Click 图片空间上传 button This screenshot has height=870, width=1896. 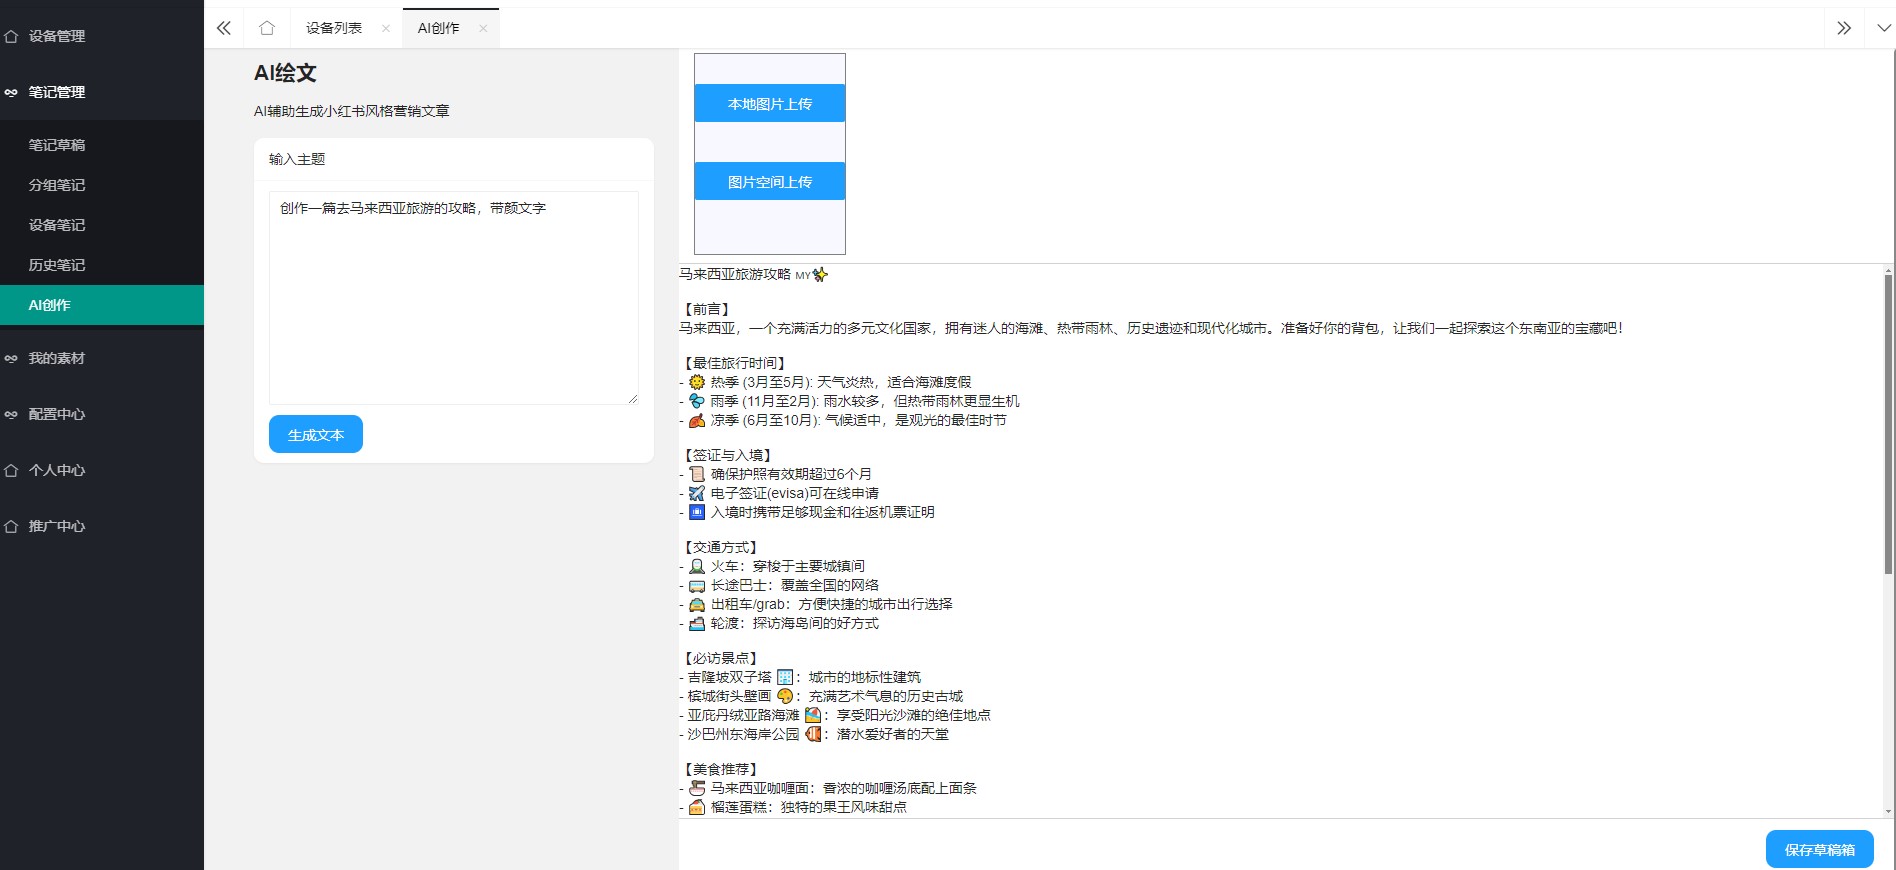tap(769, 181)
